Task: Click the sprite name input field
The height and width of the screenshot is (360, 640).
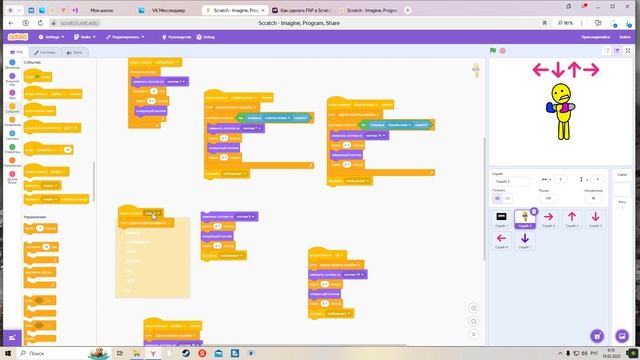Action: (511, 181)
